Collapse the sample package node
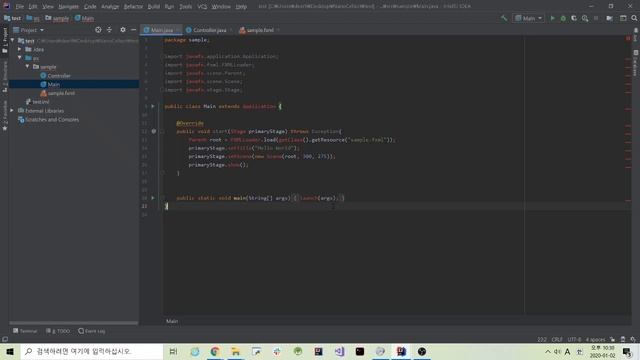The height and width of the screenshot is (360, 640). (27, 67)
